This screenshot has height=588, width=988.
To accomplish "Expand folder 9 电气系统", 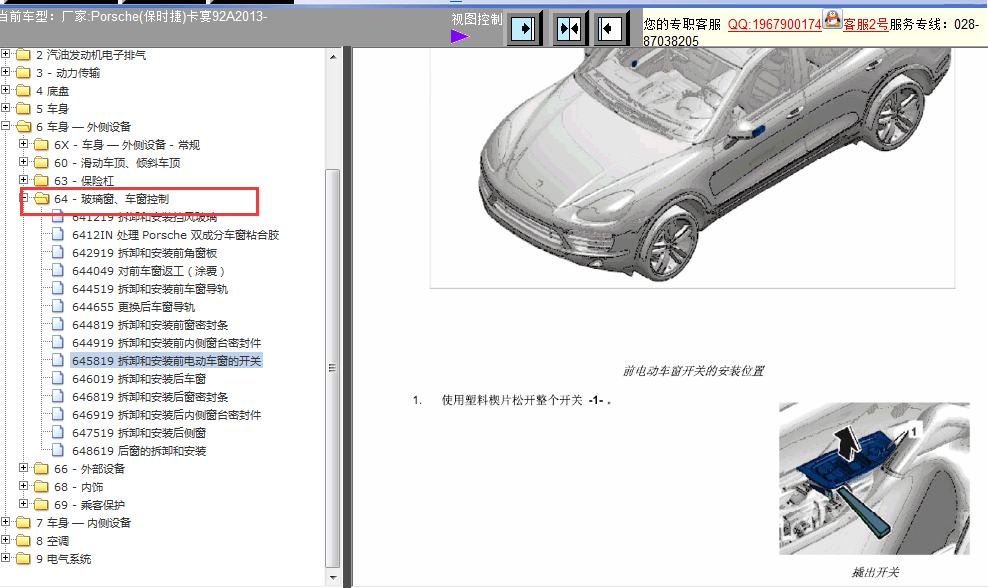I will tap(6, 558).
